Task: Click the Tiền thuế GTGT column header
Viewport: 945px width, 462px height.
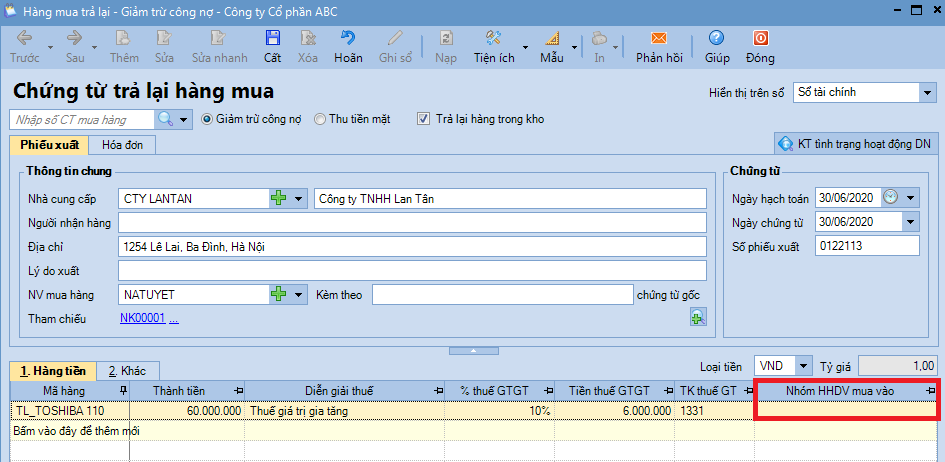Action: [x=614, y=391]
